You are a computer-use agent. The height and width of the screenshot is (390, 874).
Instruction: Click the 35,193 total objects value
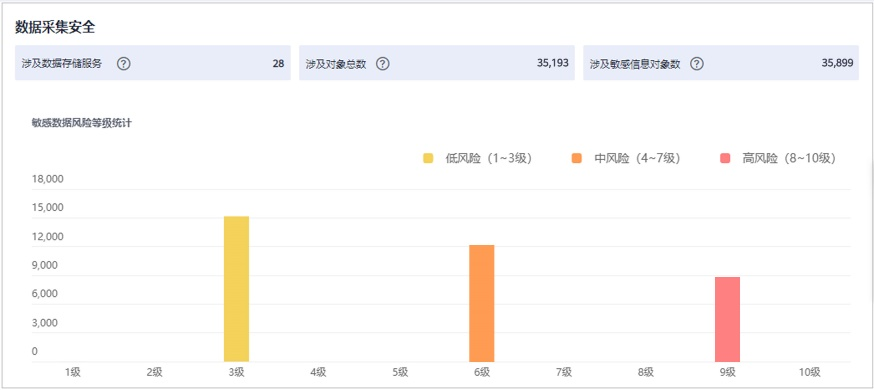[x=553, y=63]
